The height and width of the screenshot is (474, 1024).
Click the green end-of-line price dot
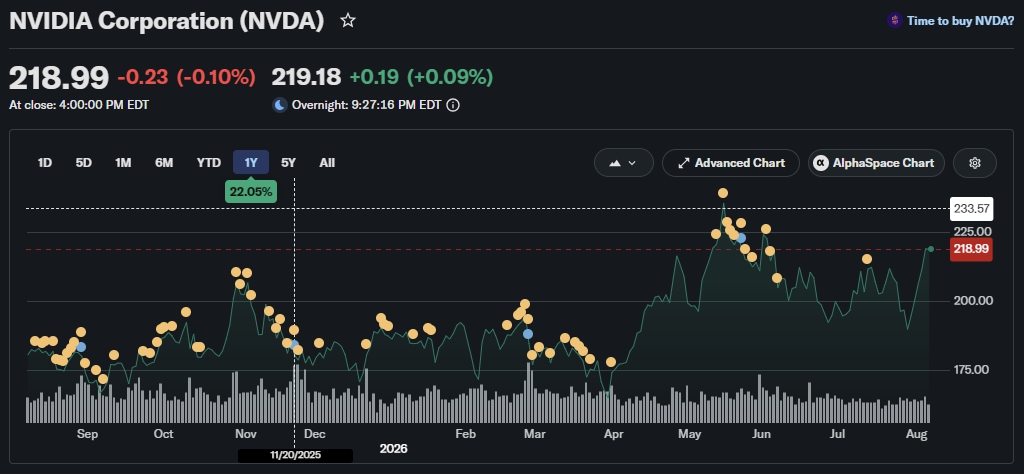931,249
